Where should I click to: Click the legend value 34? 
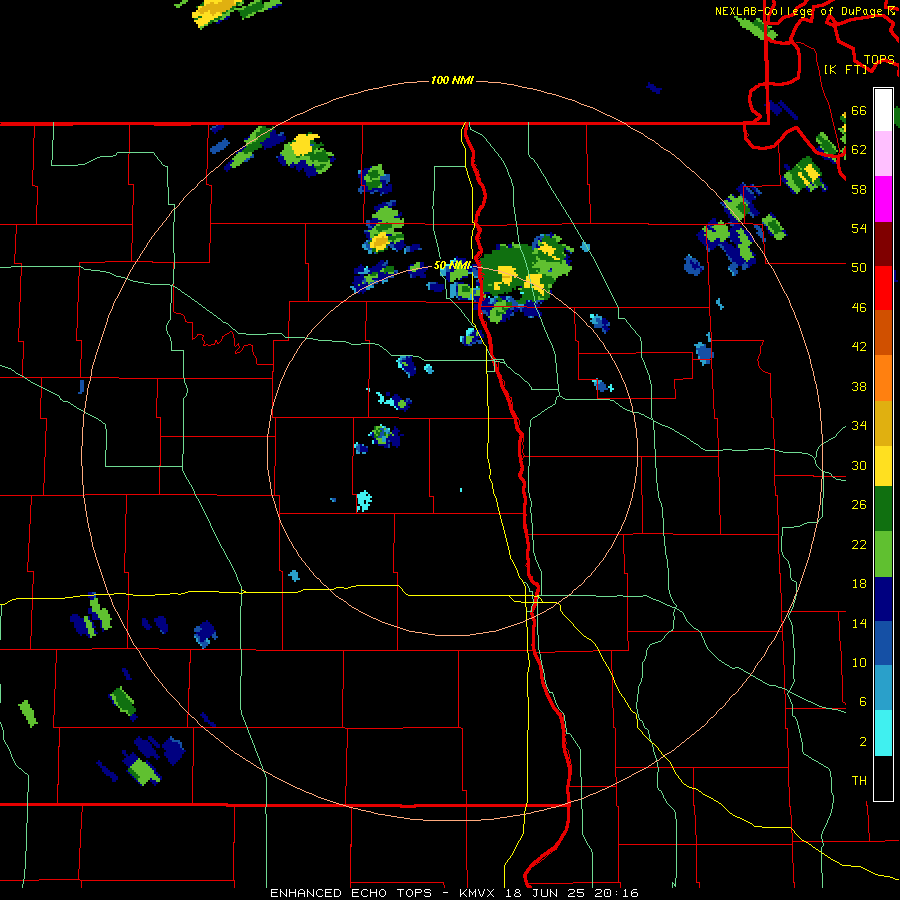859,425
